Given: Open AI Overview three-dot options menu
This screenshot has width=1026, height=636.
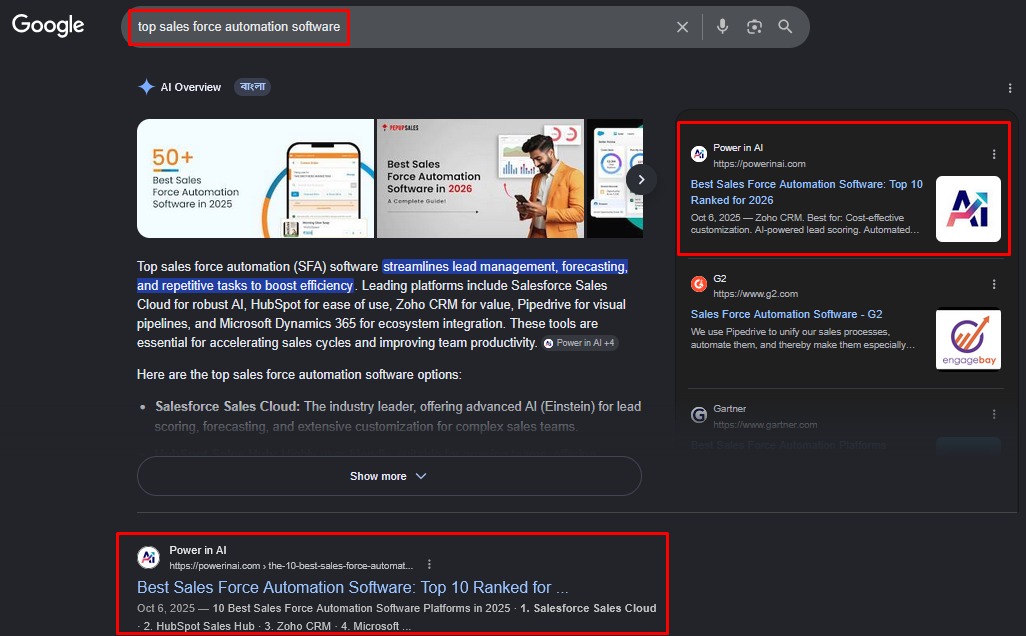Looking at the screenshot, I should [x=1010, y=88].
